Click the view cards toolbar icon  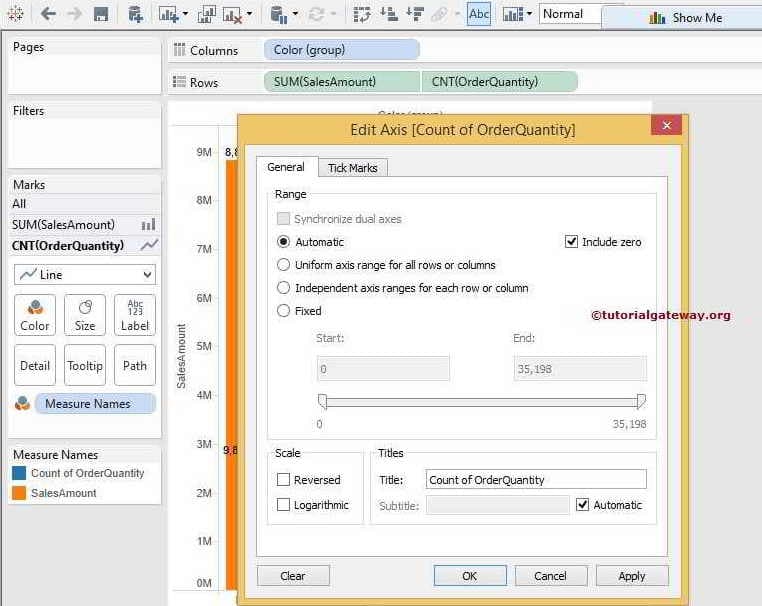(x=513, y=15)
